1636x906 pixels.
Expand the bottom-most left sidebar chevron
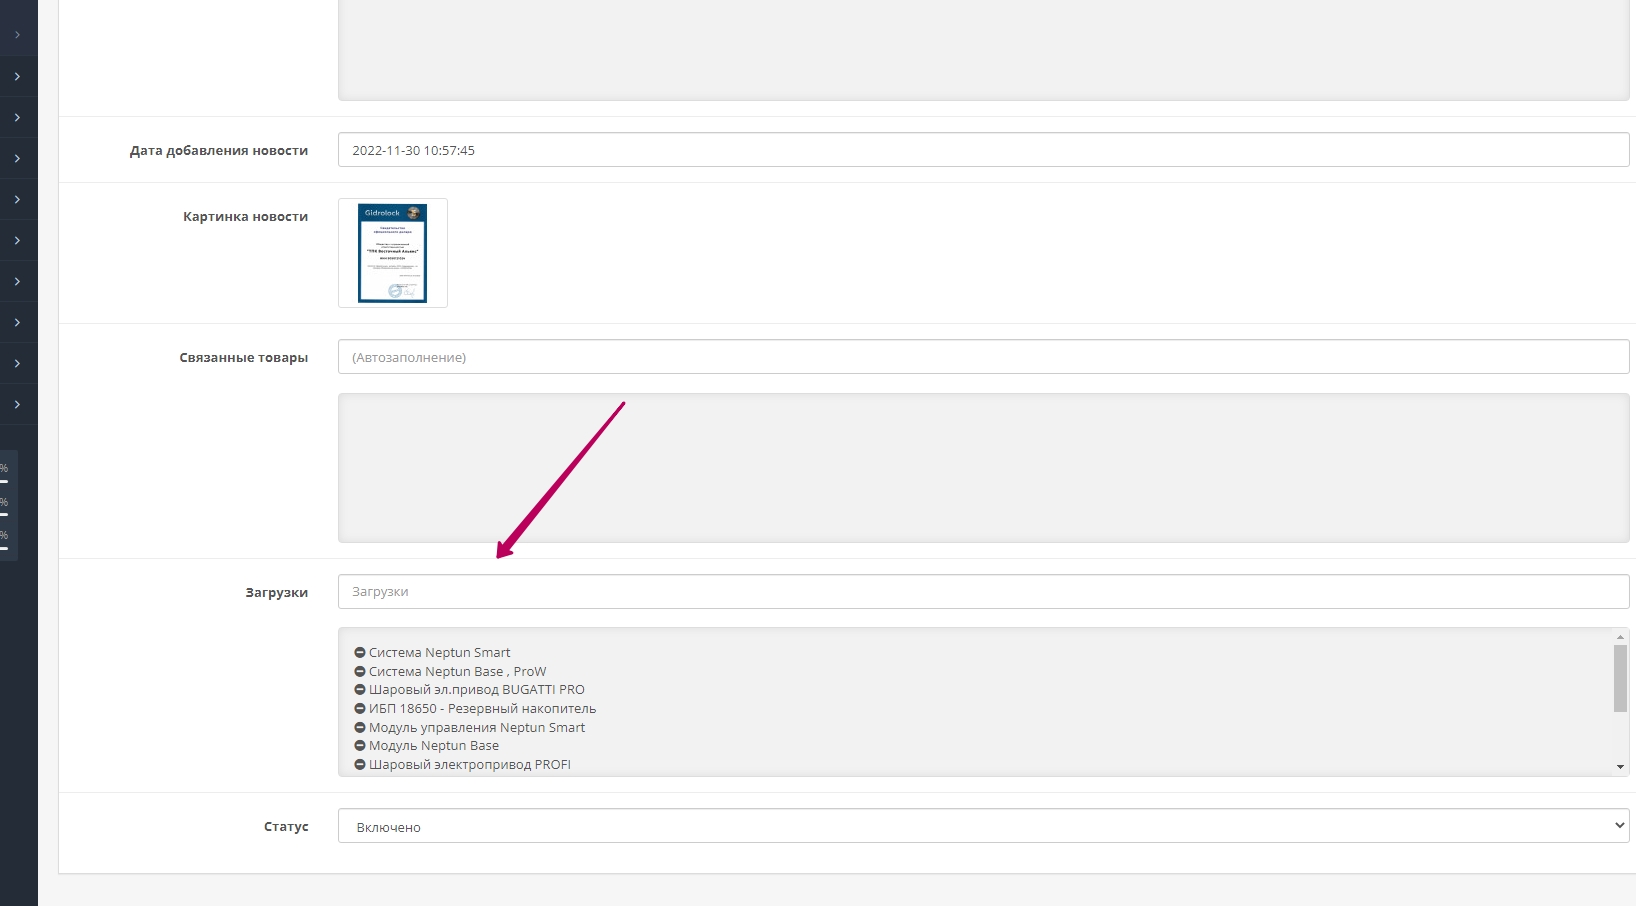17,405
